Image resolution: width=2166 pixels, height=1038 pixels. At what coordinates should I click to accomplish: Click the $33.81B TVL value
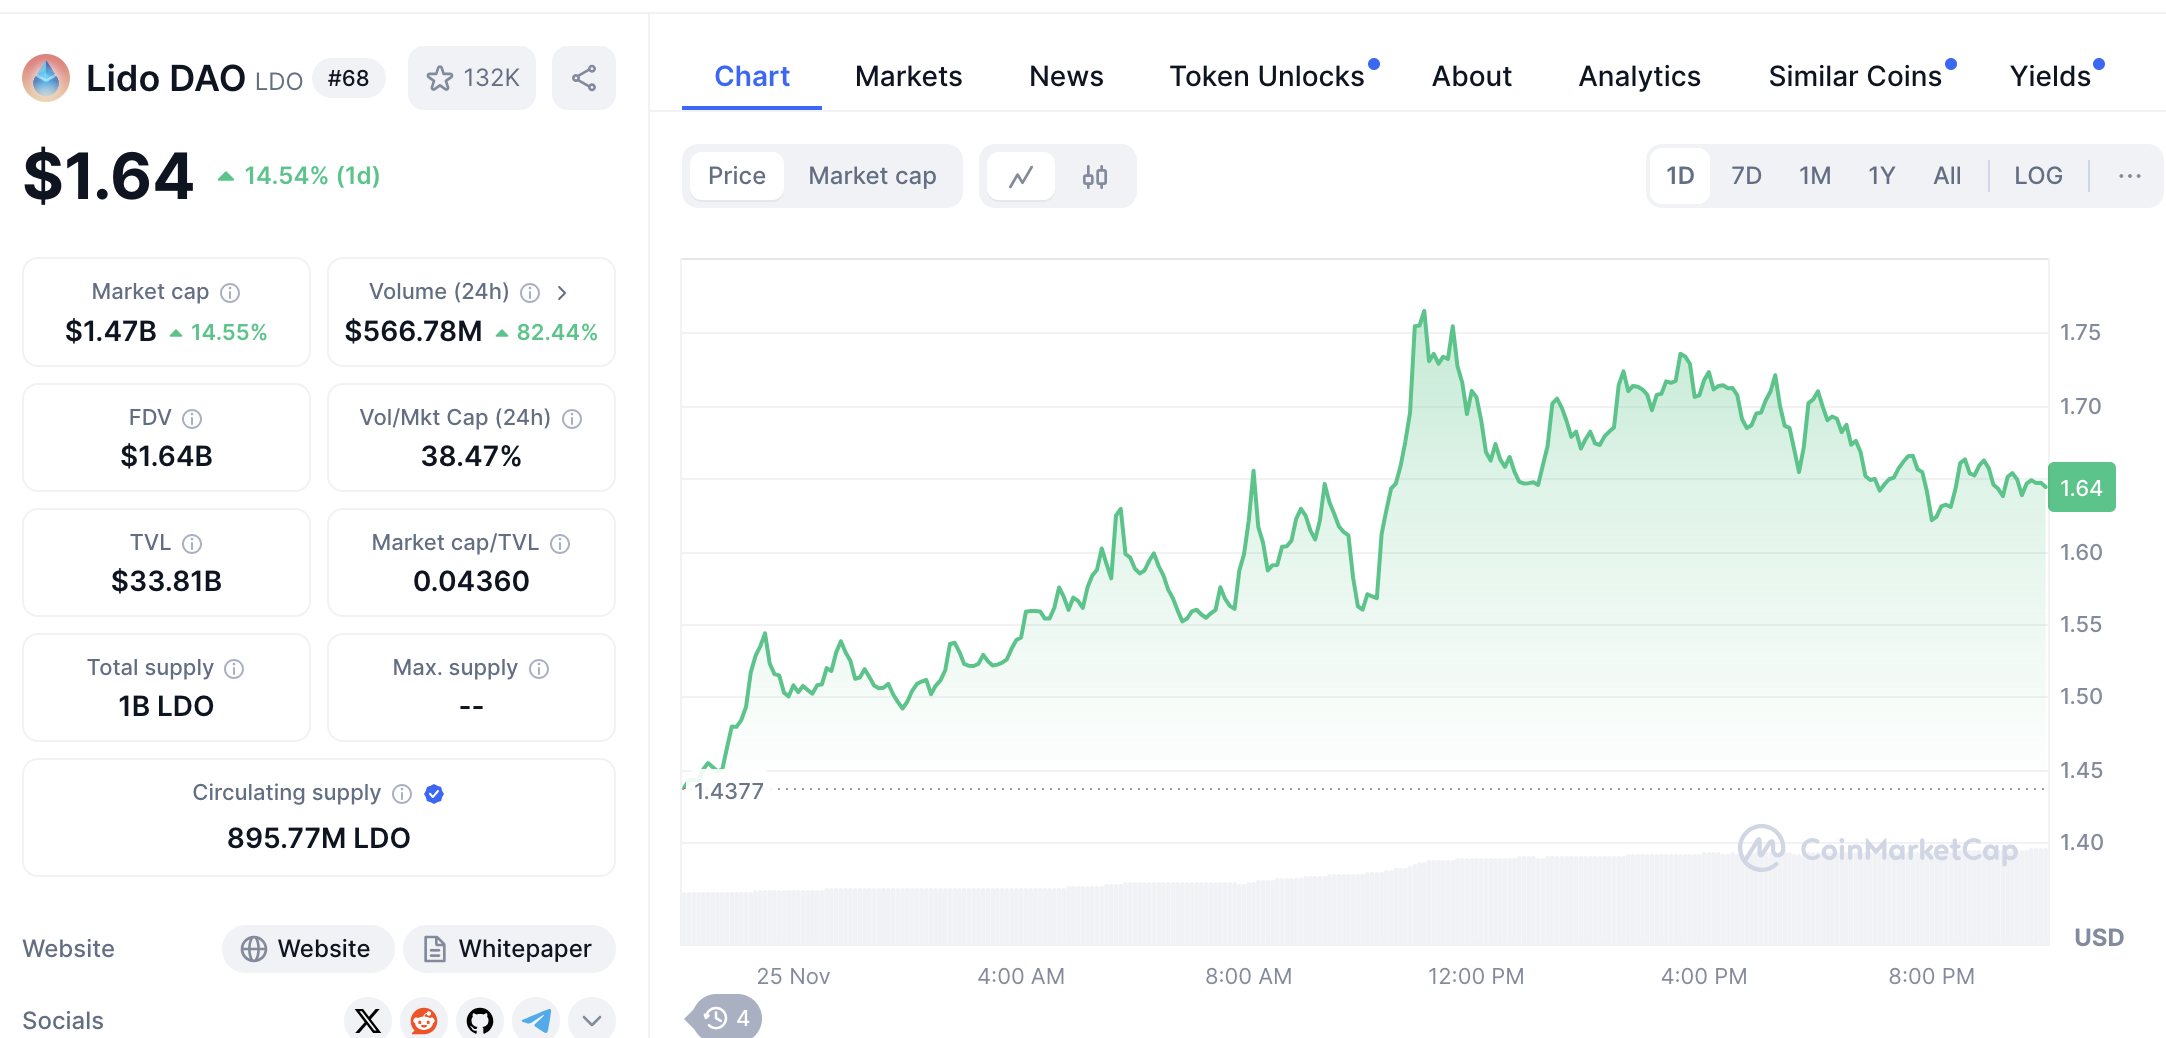tap(166, 581)
